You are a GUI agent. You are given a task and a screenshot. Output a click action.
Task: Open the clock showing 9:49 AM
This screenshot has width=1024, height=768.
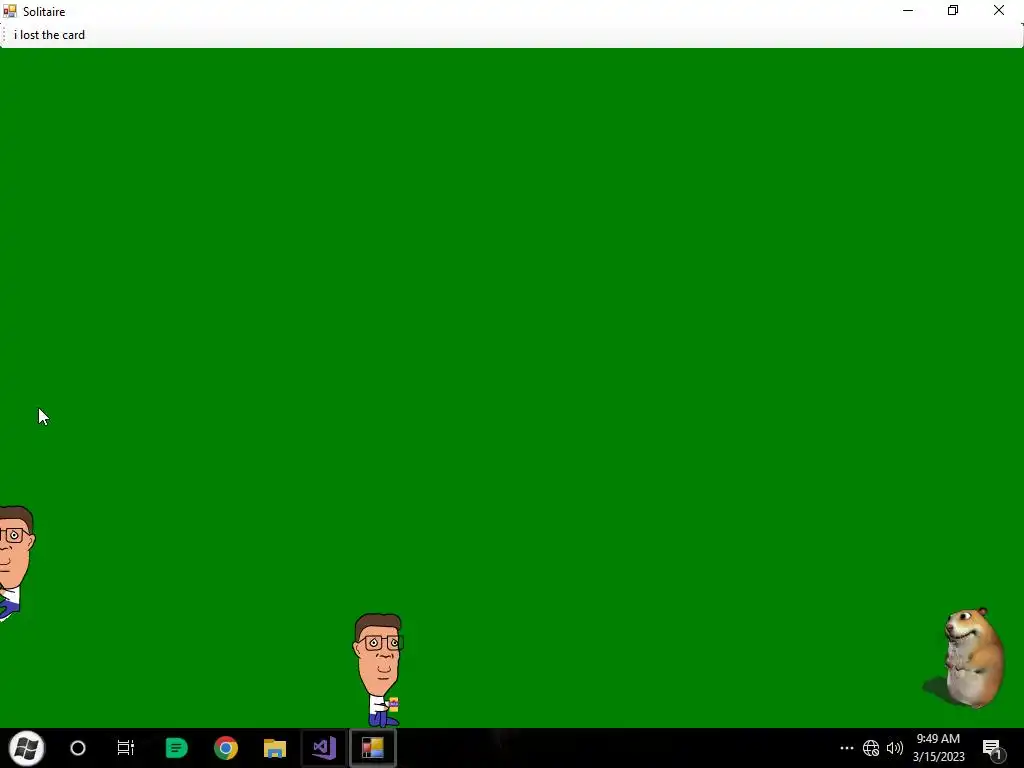[x=938, y=748]
